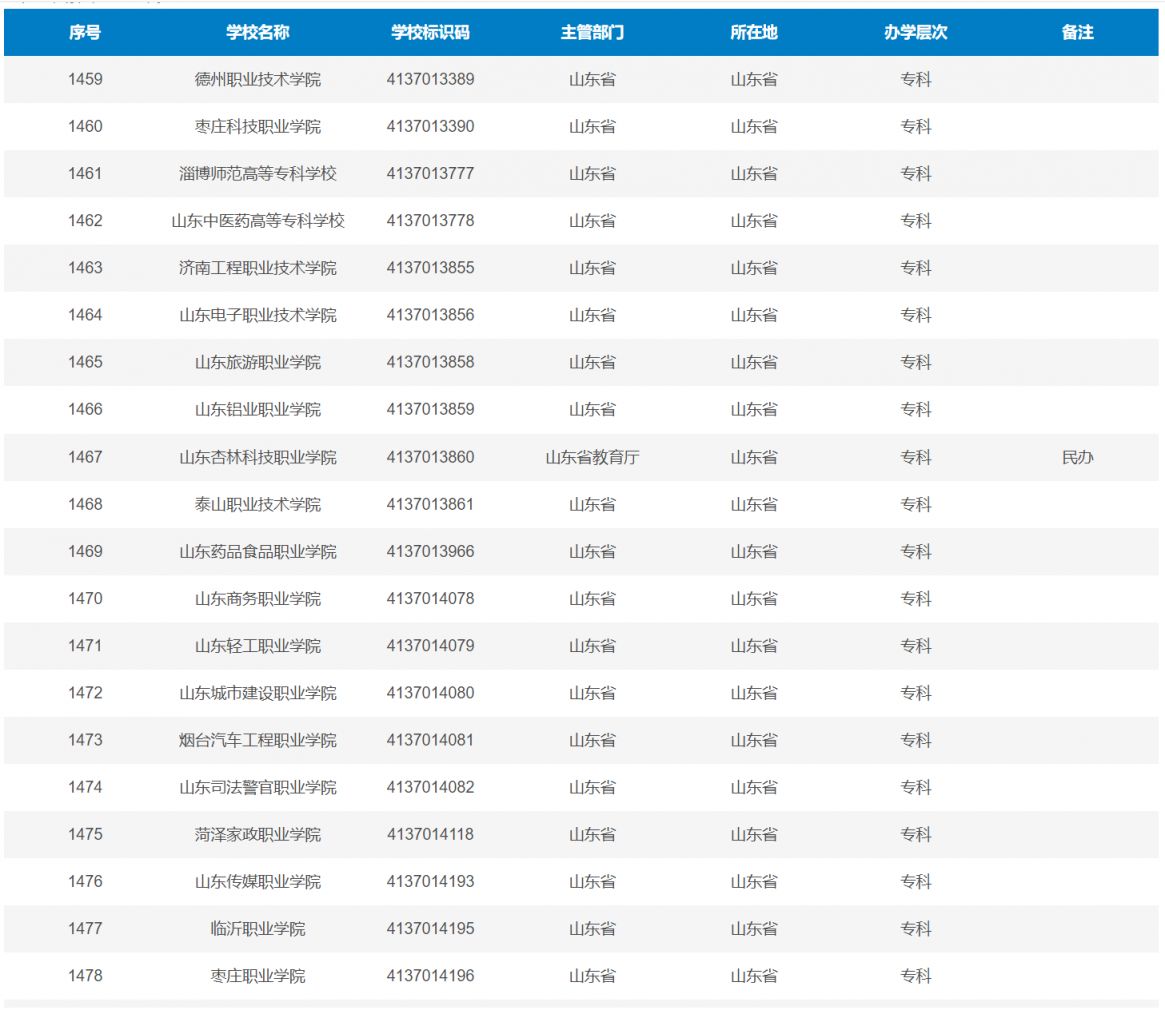Select school name 临沂职业学院

[257, 928]
